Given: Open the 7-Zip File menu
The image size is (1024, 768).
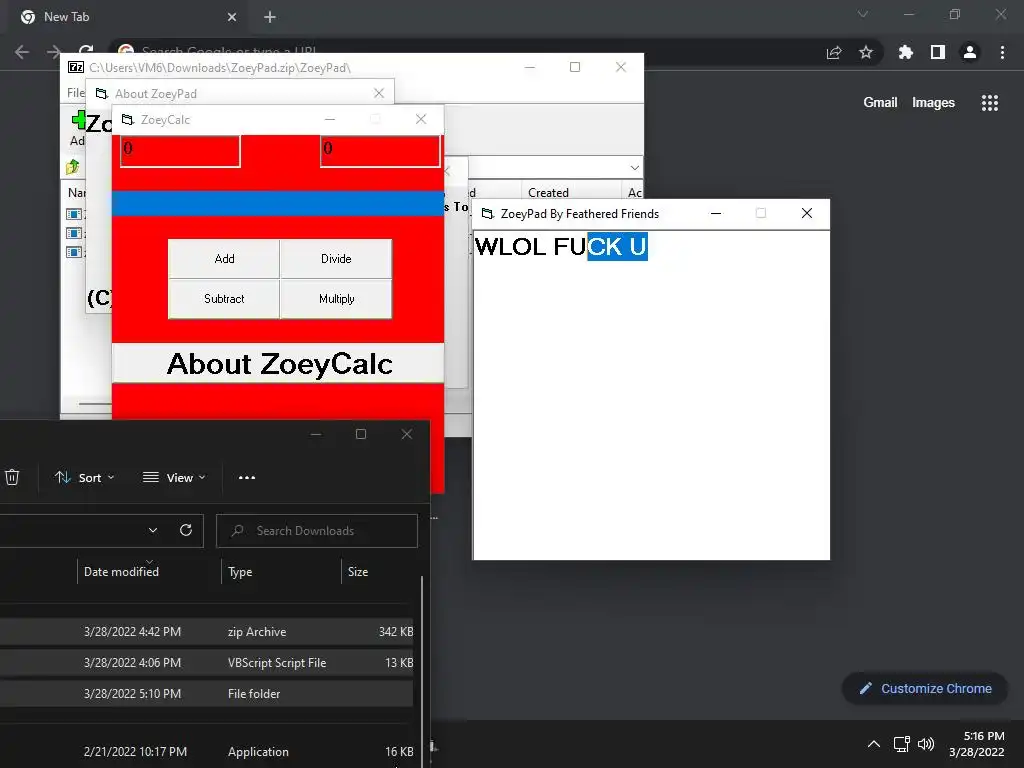Looking at the screenshot, I should point(76,93).
